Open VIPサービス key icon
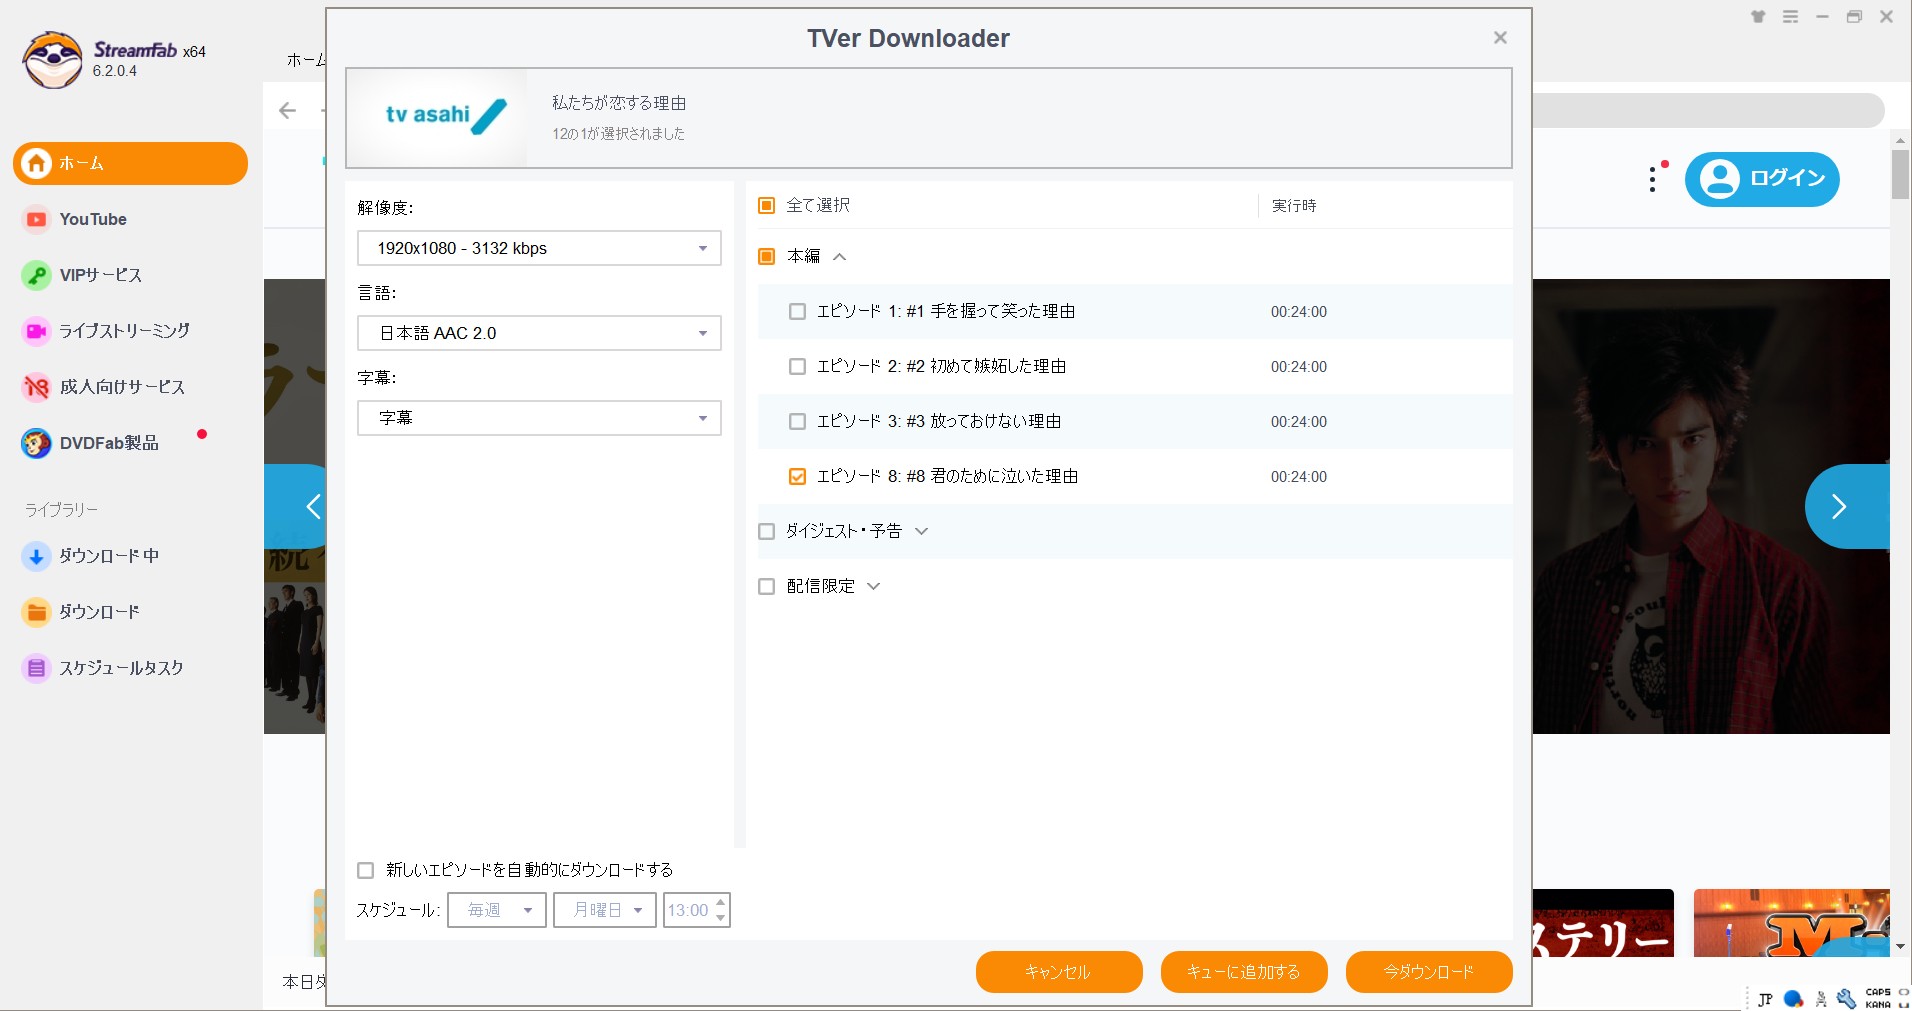Screen dimensions: 1912x1011 [x=37, y=275]
